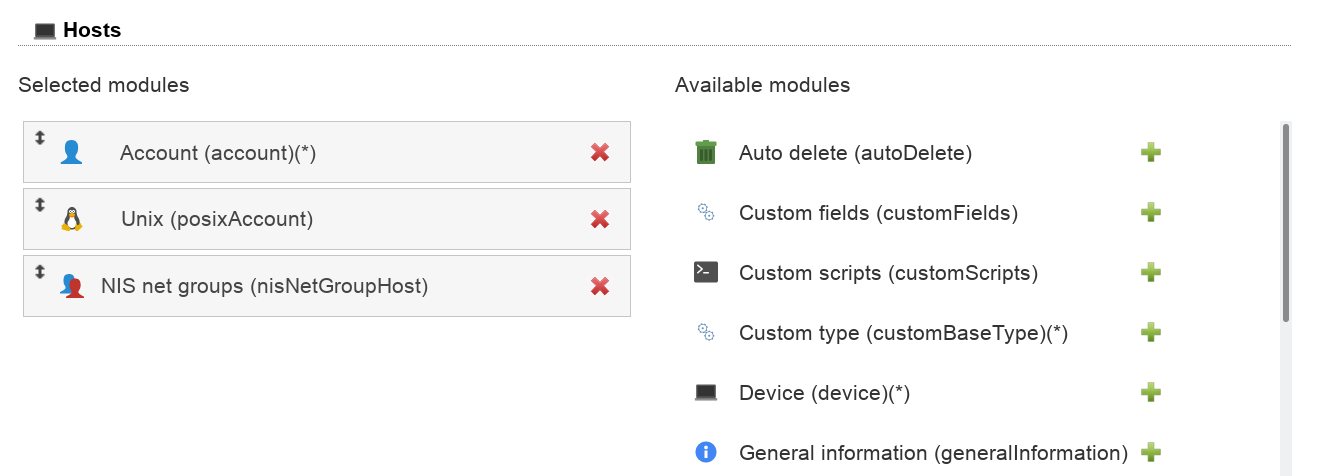Click the available modules list scrollbar

(x=1286, y=222)
